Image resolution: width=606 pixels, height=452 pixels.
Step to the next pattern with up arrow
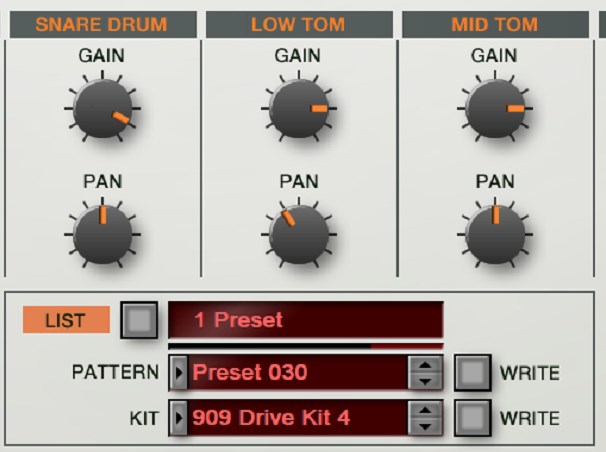coord(426,366)
